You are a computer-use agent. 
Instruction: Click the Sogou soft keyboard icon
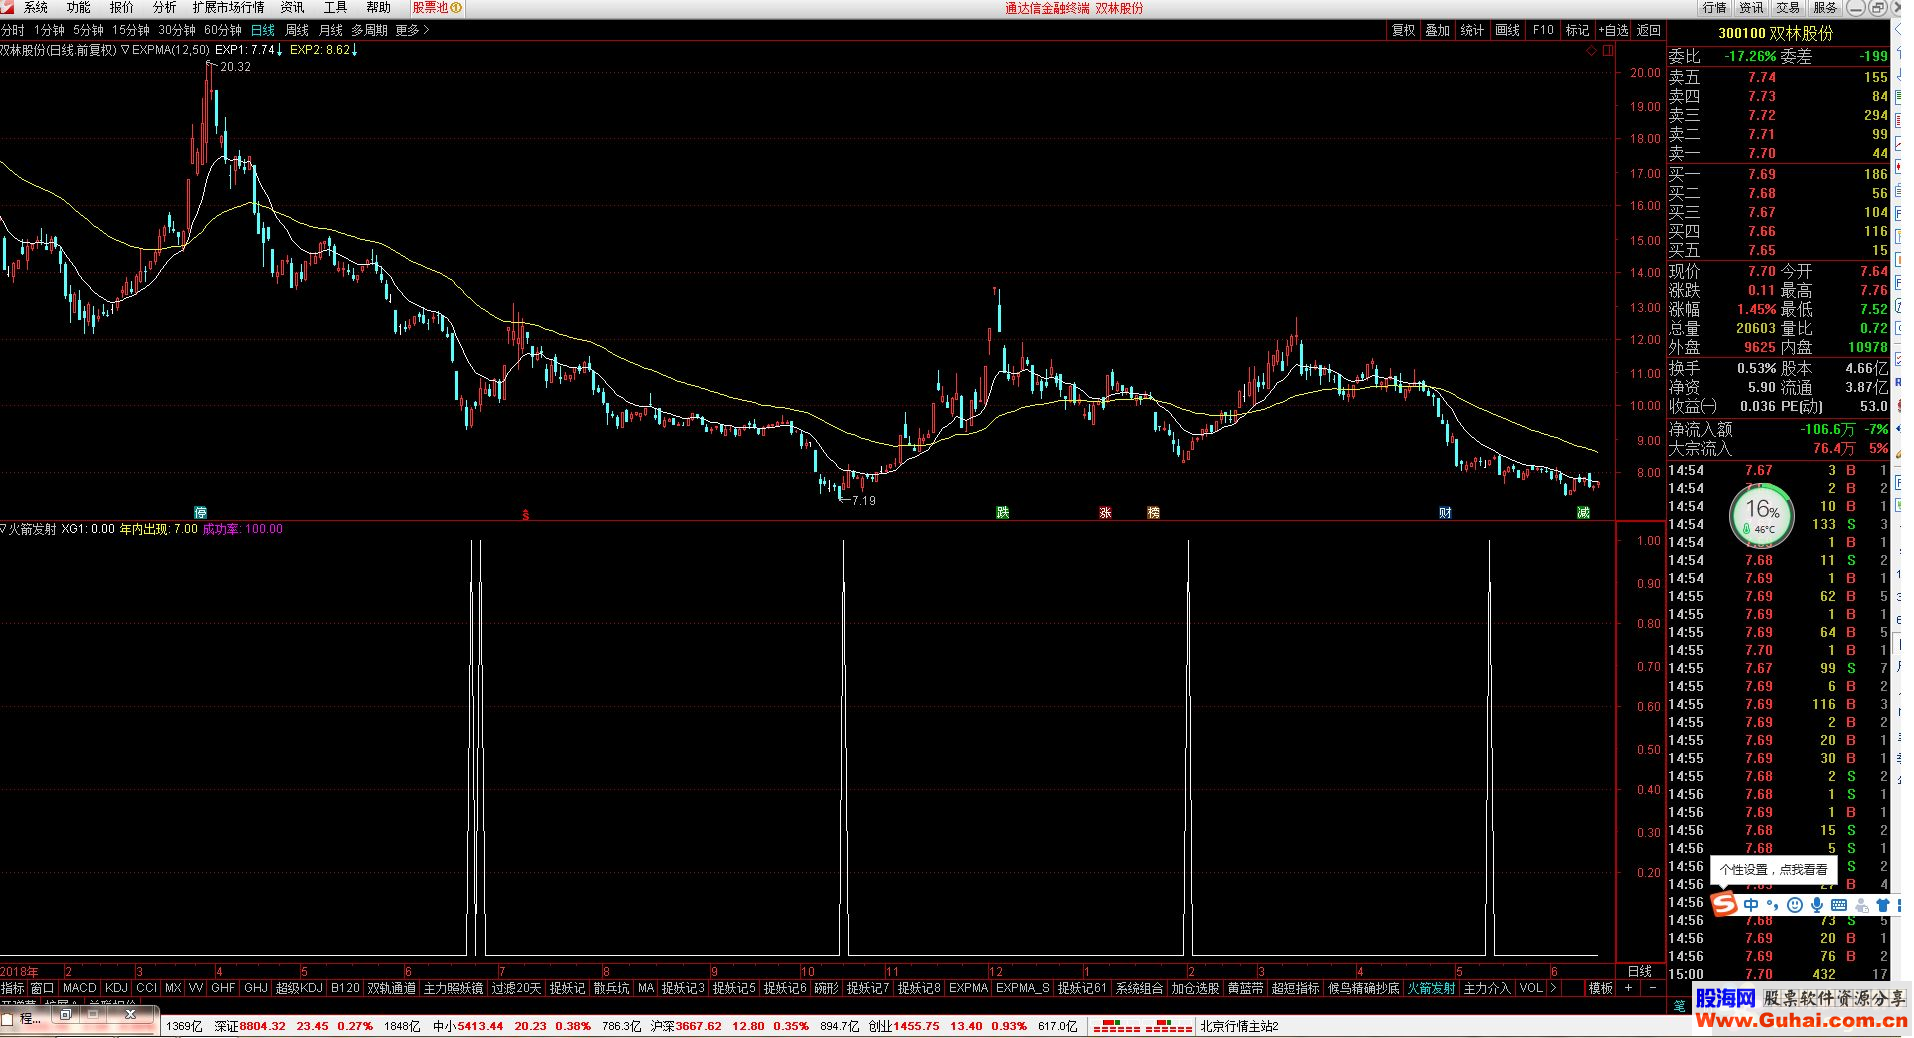[1839, 905]
